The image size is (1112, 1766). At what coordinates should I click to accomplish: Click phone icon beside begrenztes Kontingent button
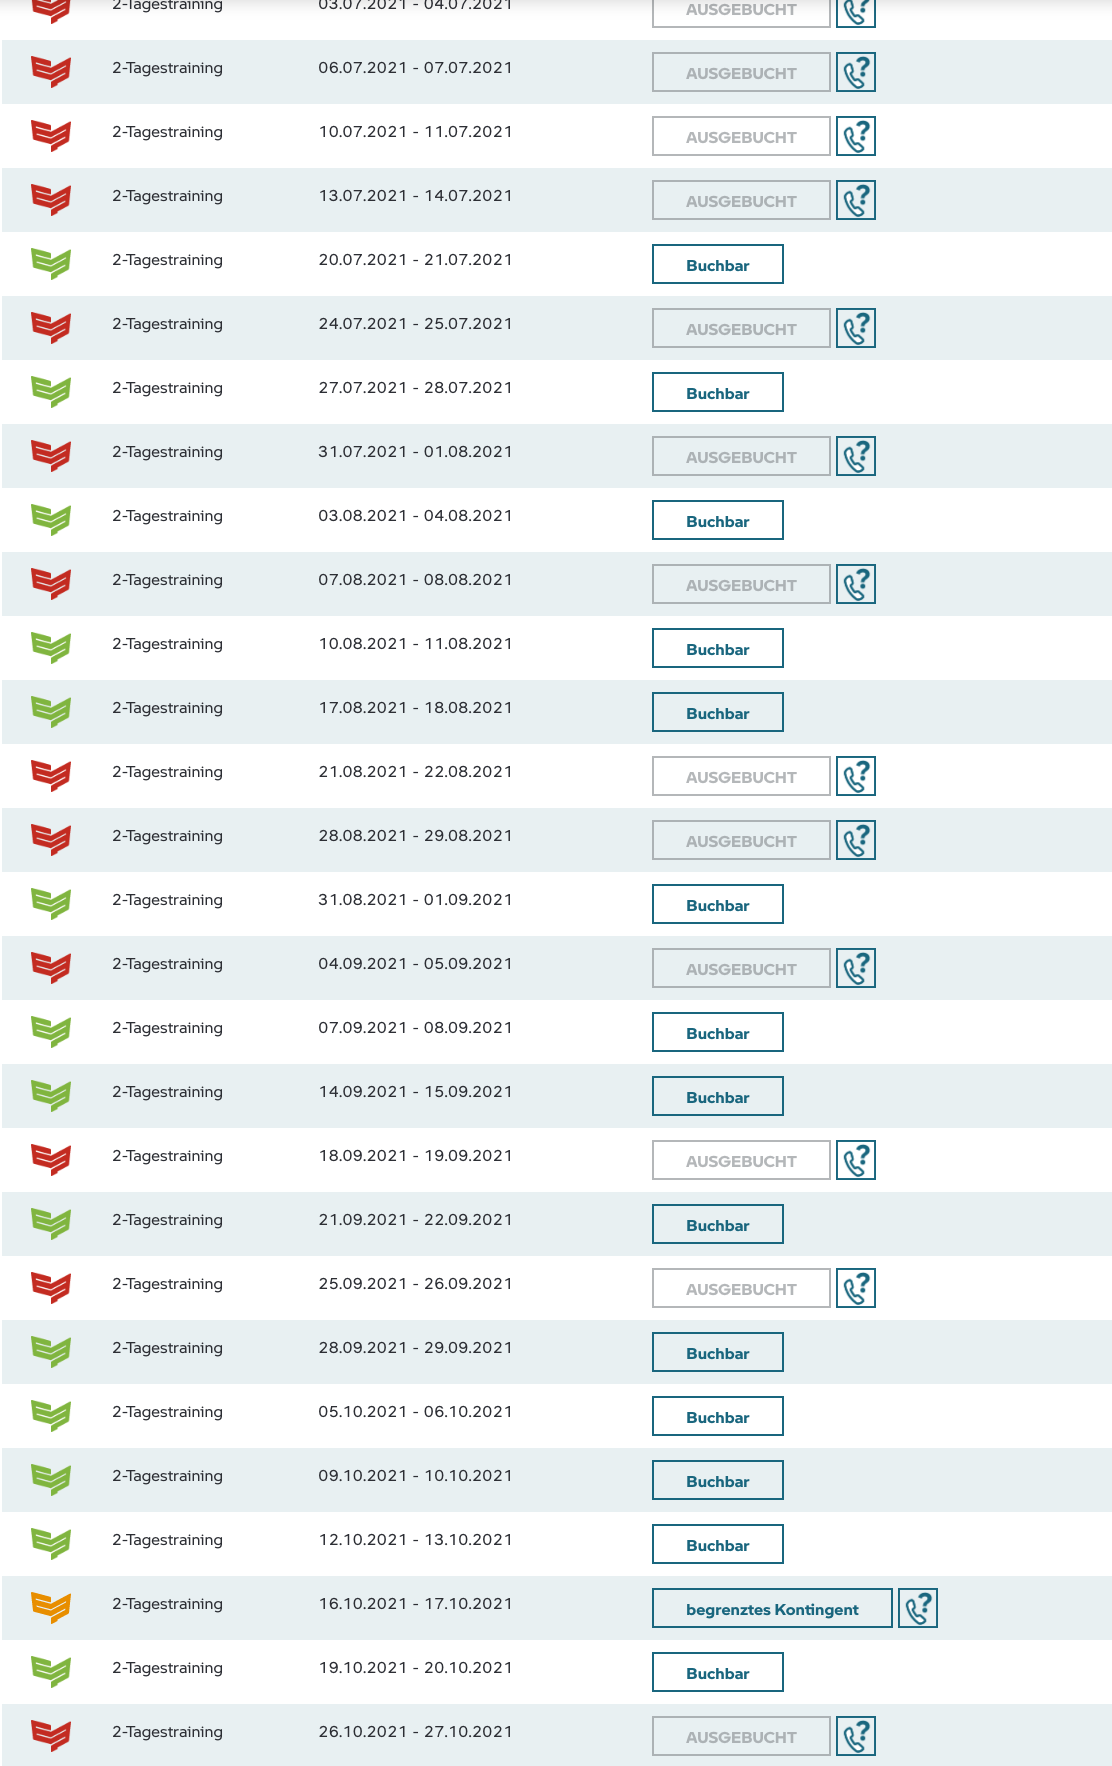pos(918,1608)
